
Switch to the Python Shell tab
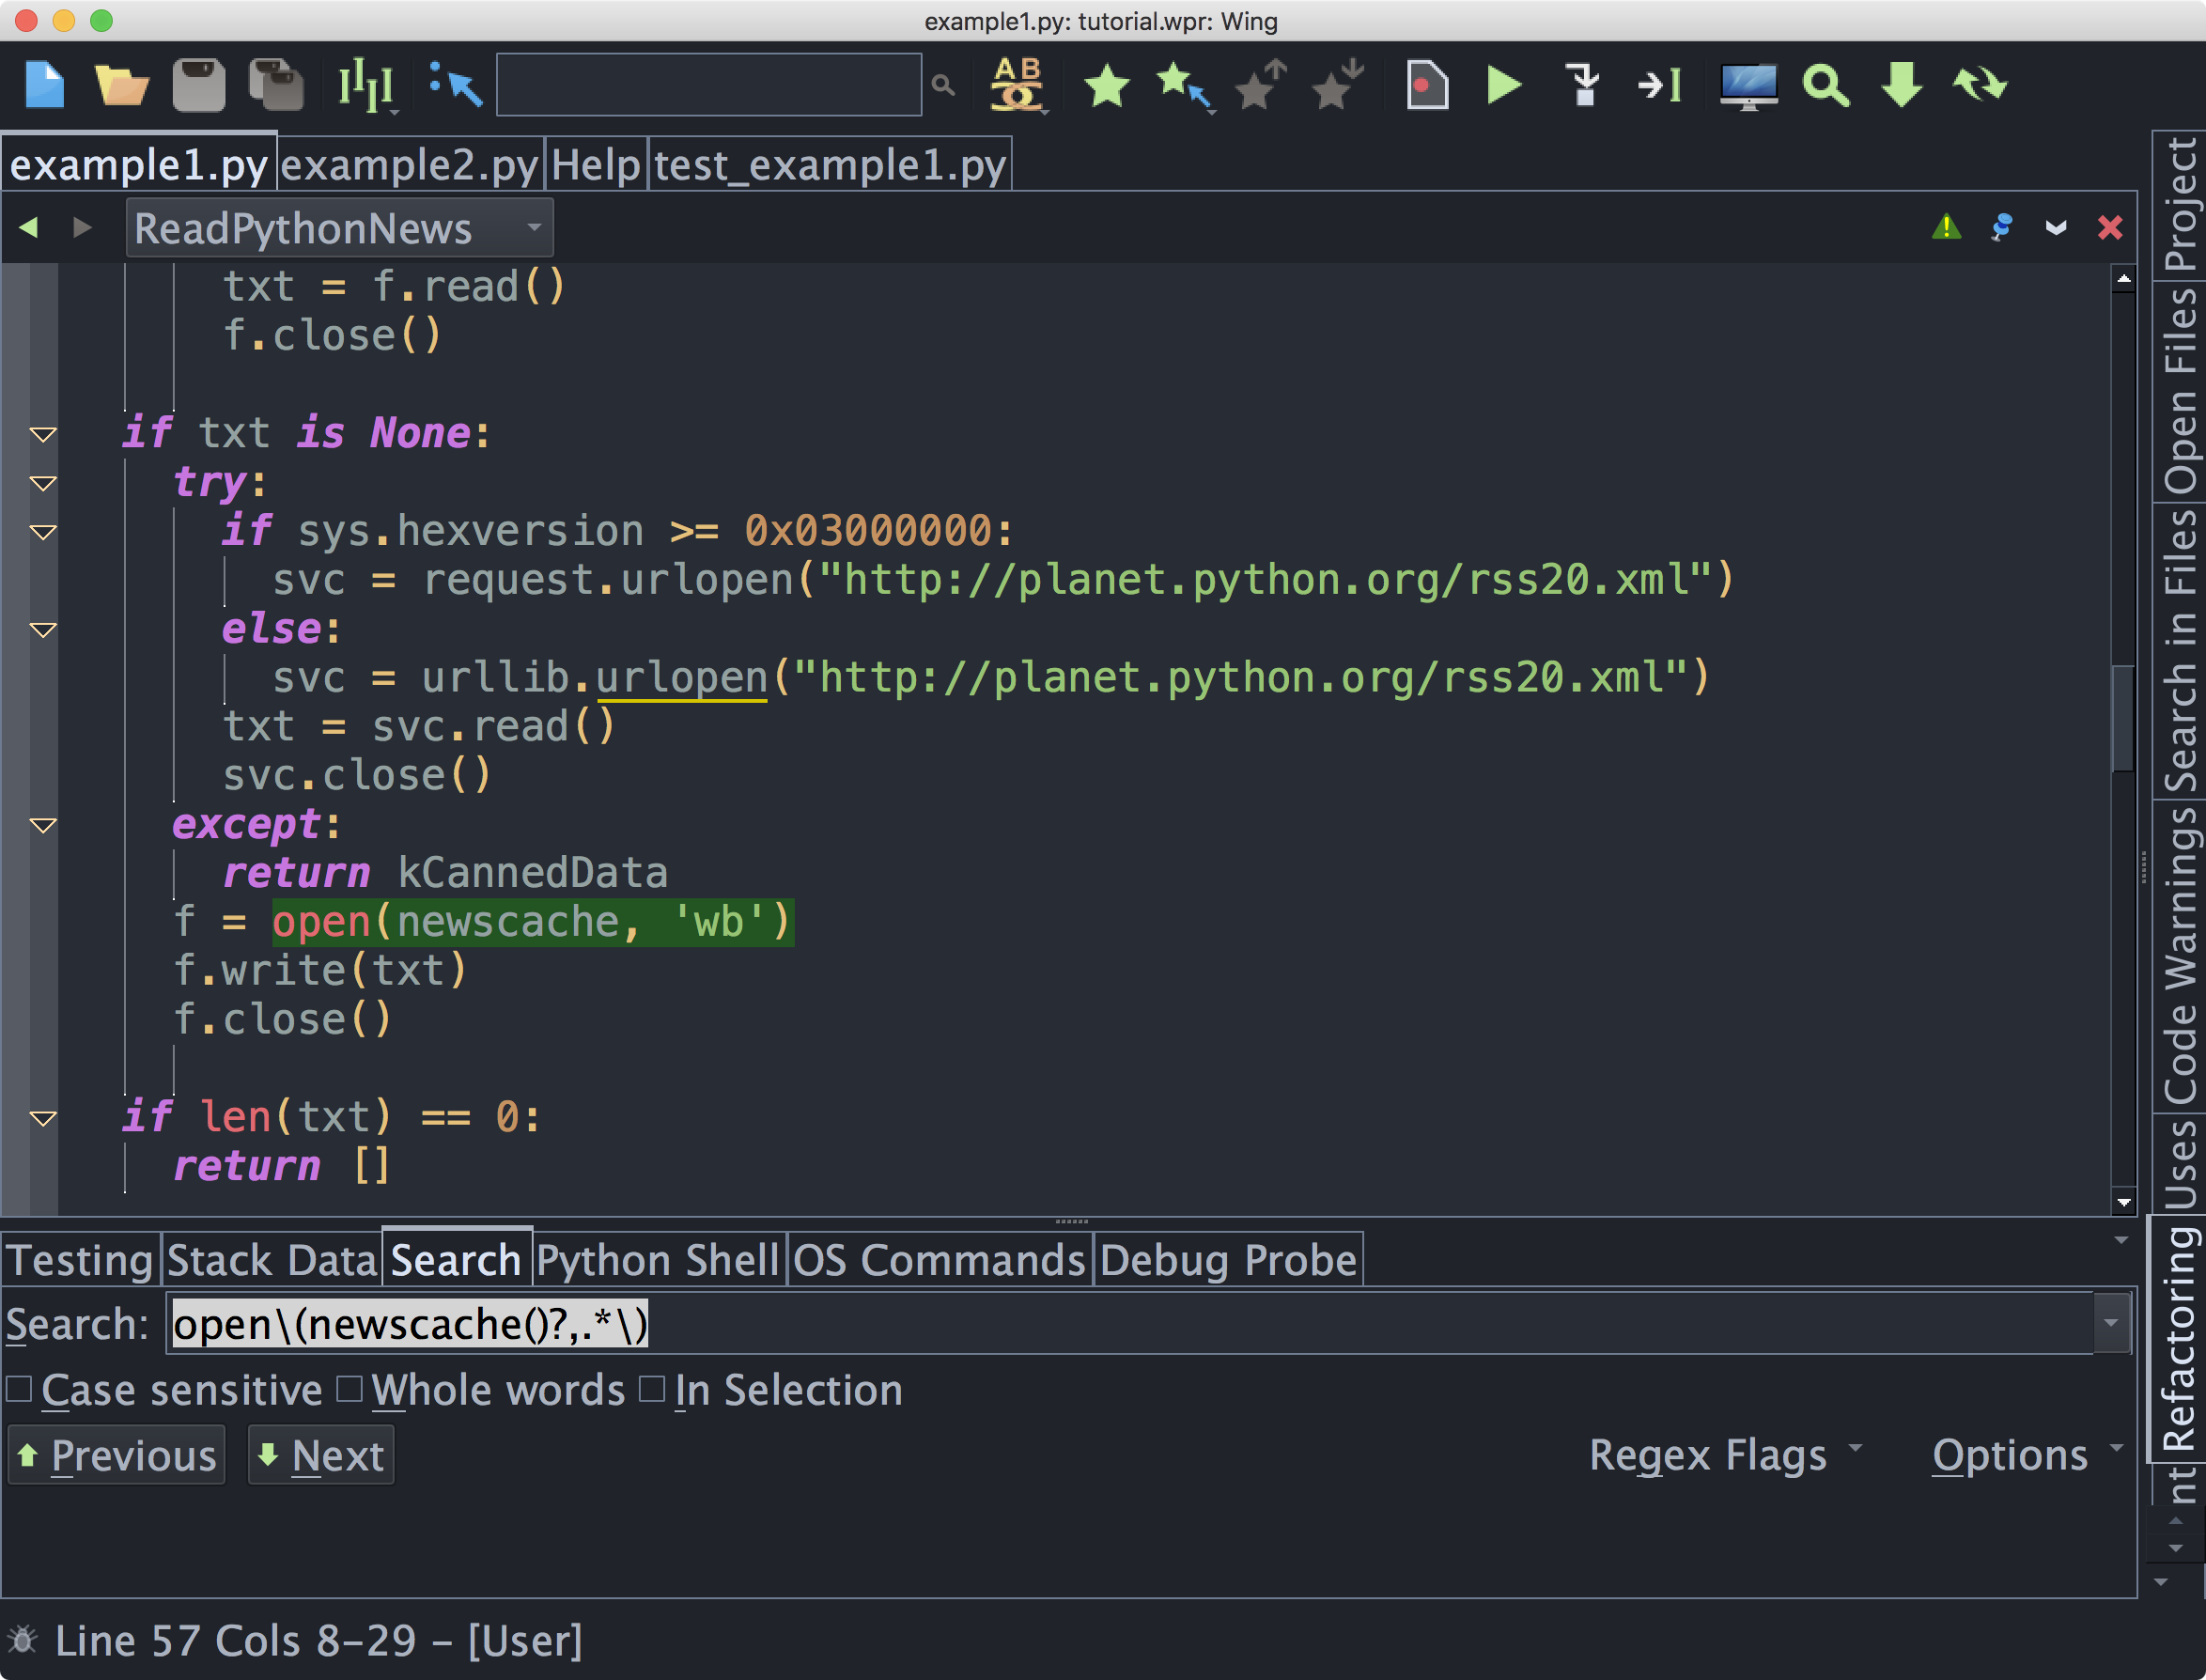tap(659, 1260)
